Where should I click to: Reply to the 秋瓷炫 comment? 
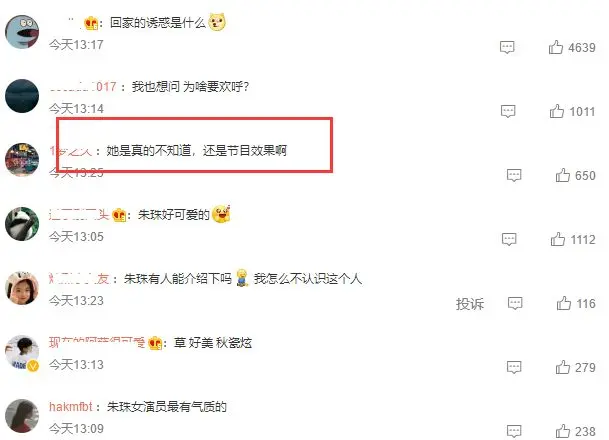[514, 367]
